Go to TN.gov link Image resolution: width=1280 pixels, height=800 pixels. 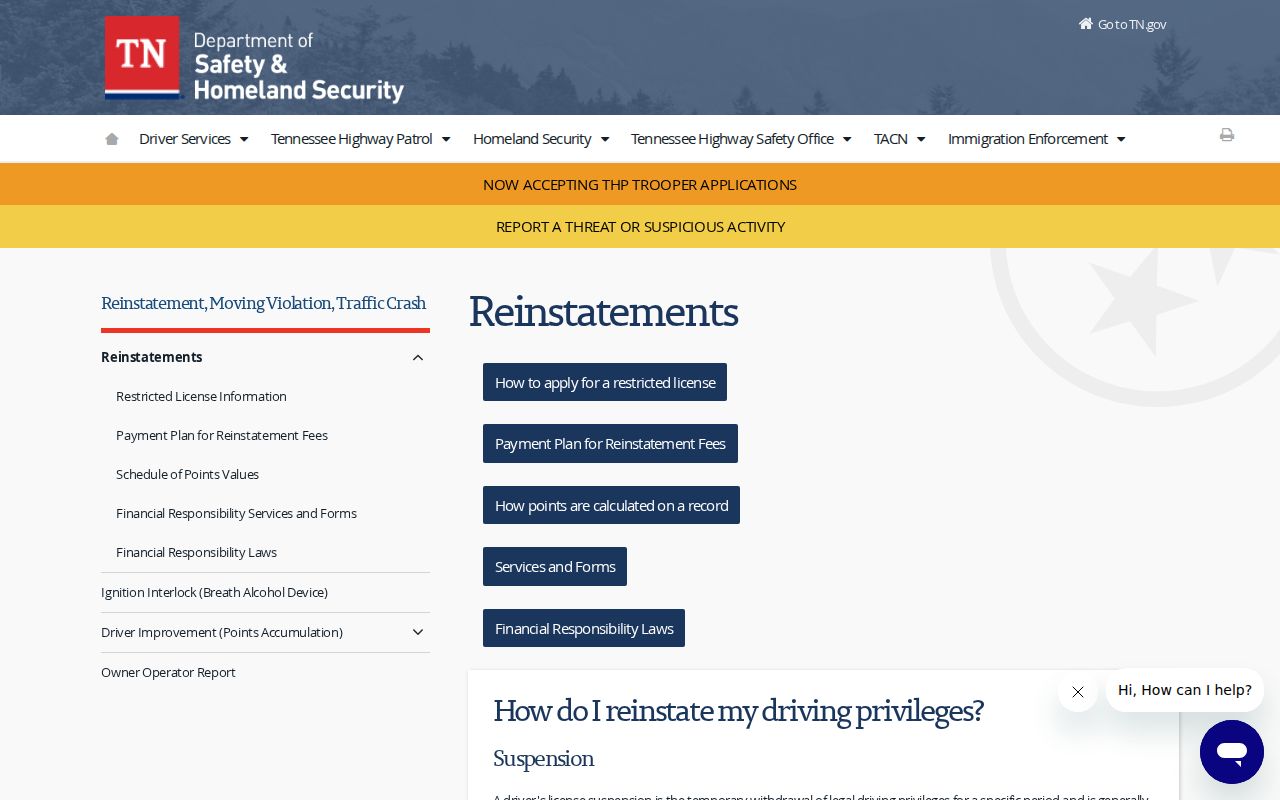coord(1122,24)
